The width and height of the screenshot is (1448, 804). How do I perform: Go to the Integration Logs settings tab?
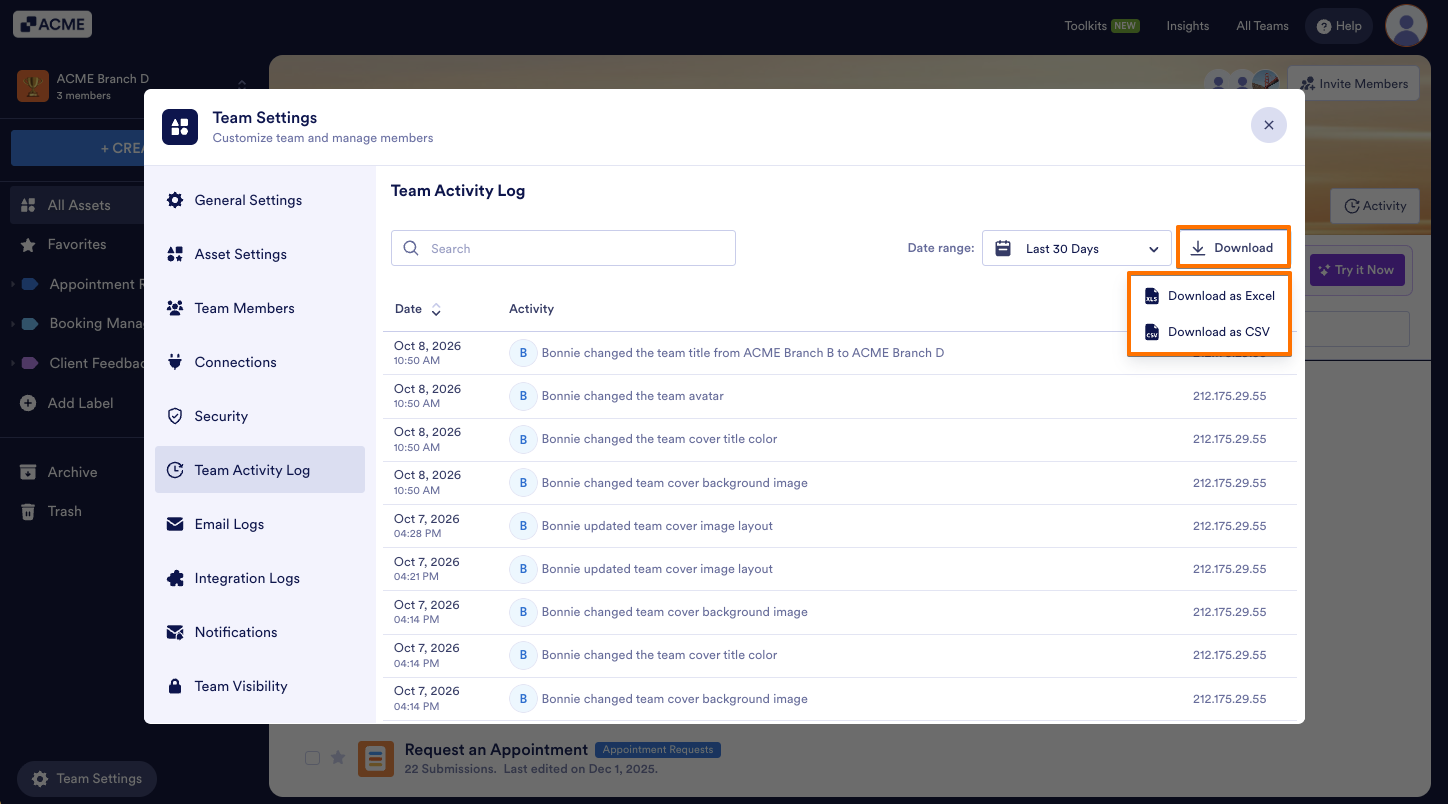click(260, 578)
